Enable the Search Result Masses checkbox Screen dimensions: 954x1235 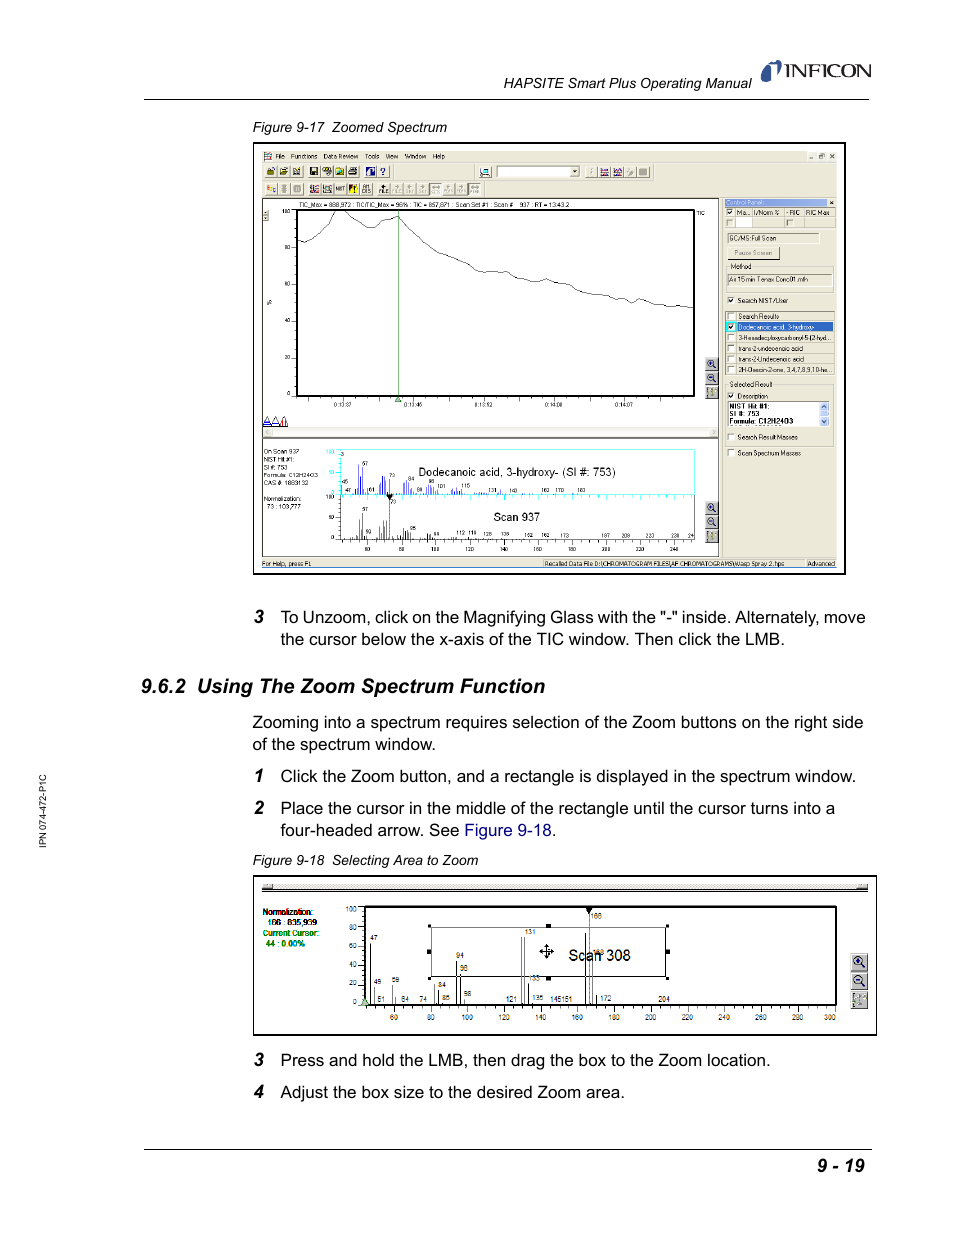point(731,437)
